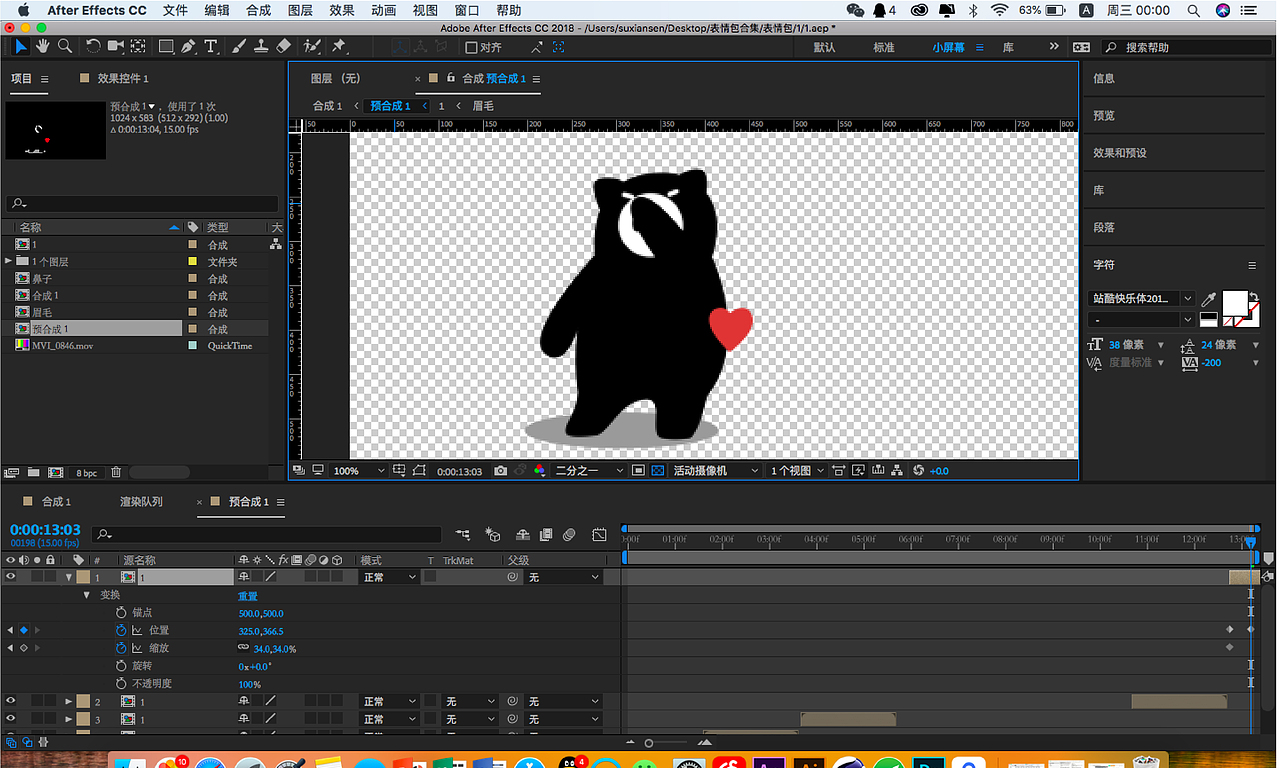This screenshot has height=768, width=1280.
Task: Select the Roto Brush tool
Action: point(312,47)
